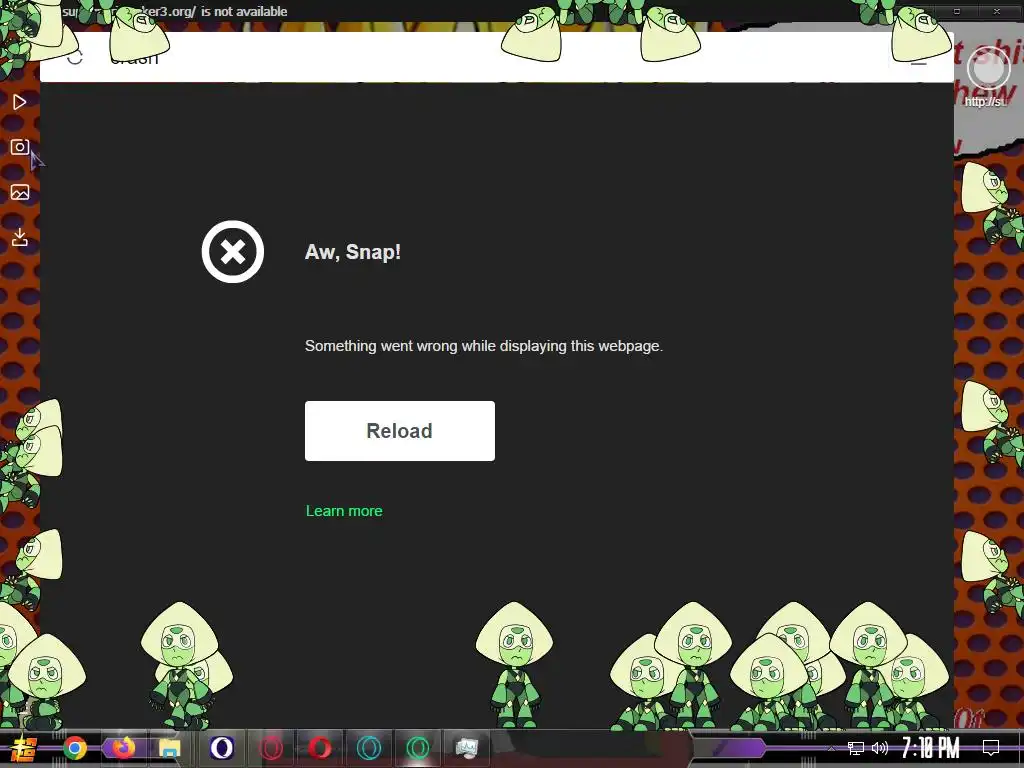Open the volume speaker tray icon
This screenshot has height=768, width=1024.
[x=880, y=748]
